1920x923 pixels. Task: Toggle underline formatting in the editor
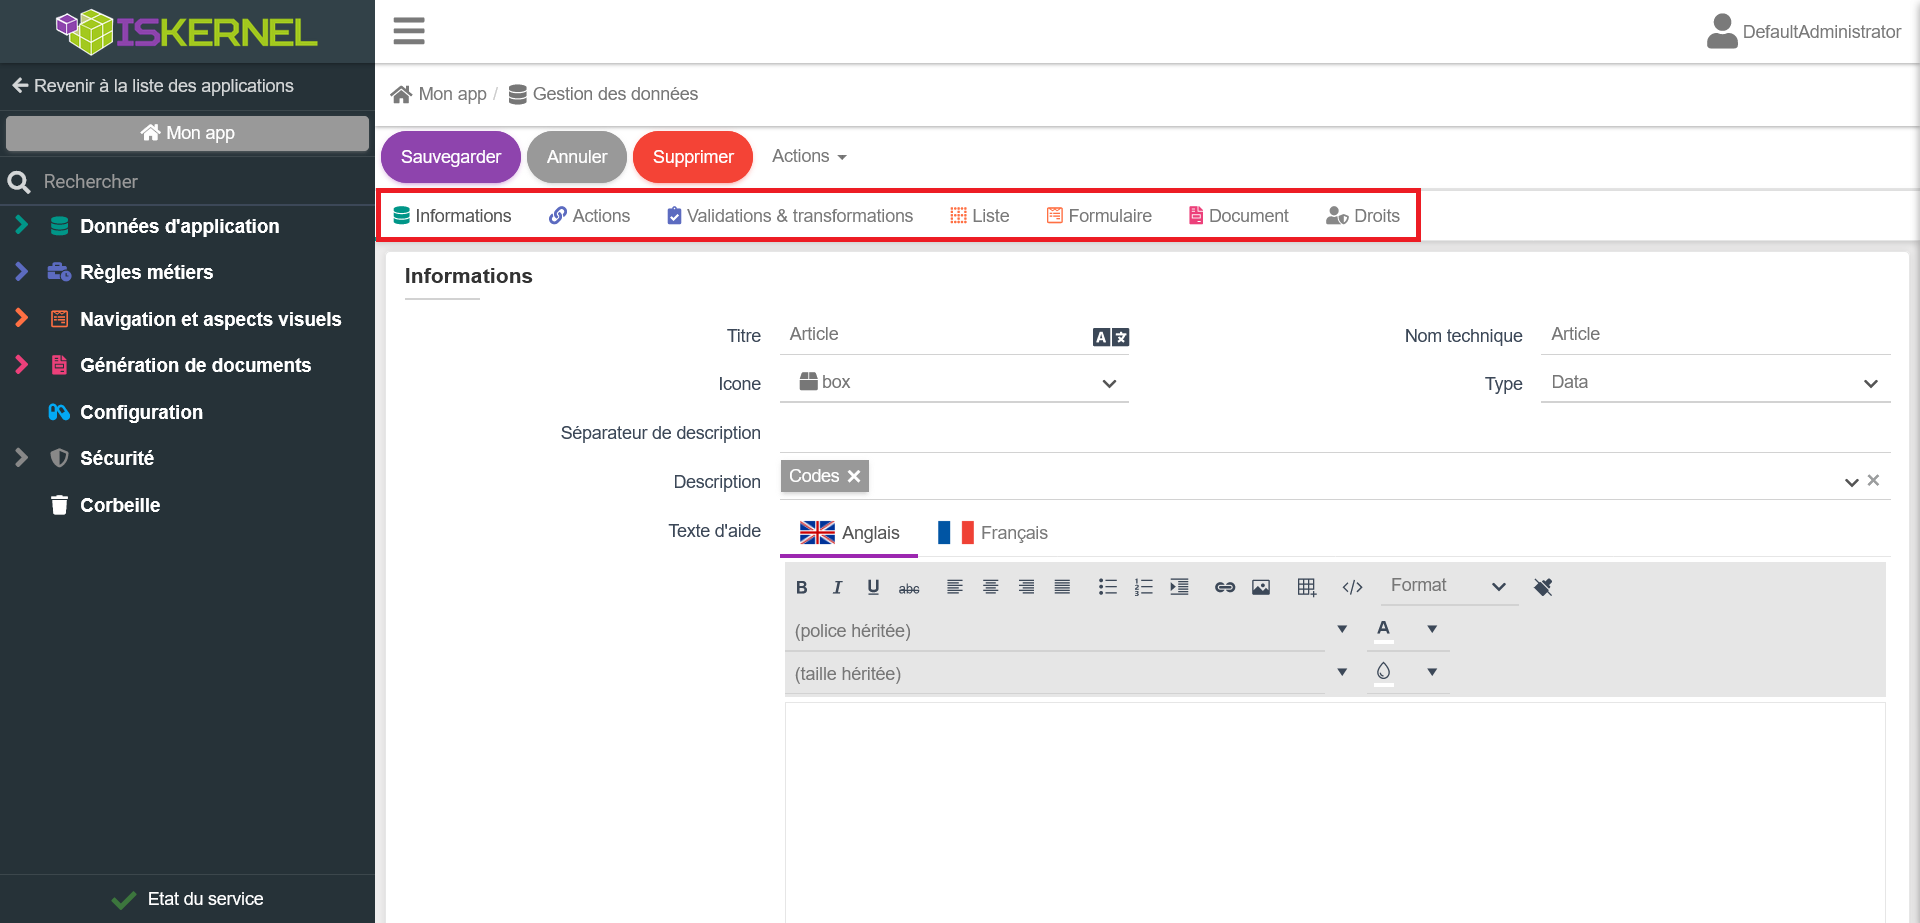point(873,588)
